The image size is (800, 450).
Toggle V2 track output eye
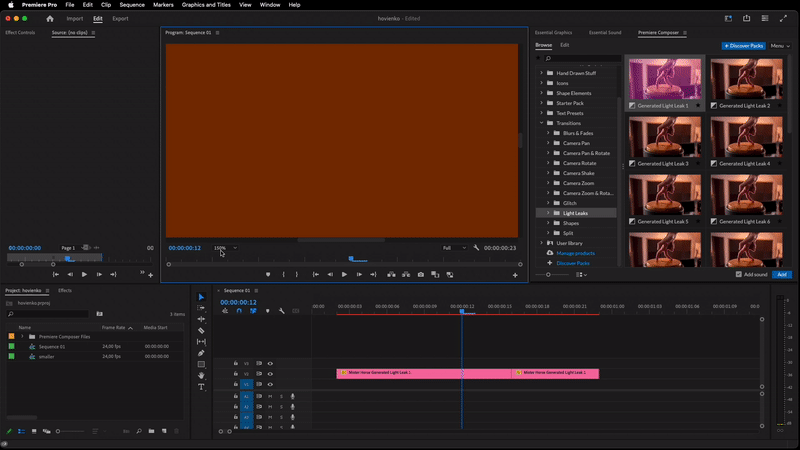coord(270,374)
